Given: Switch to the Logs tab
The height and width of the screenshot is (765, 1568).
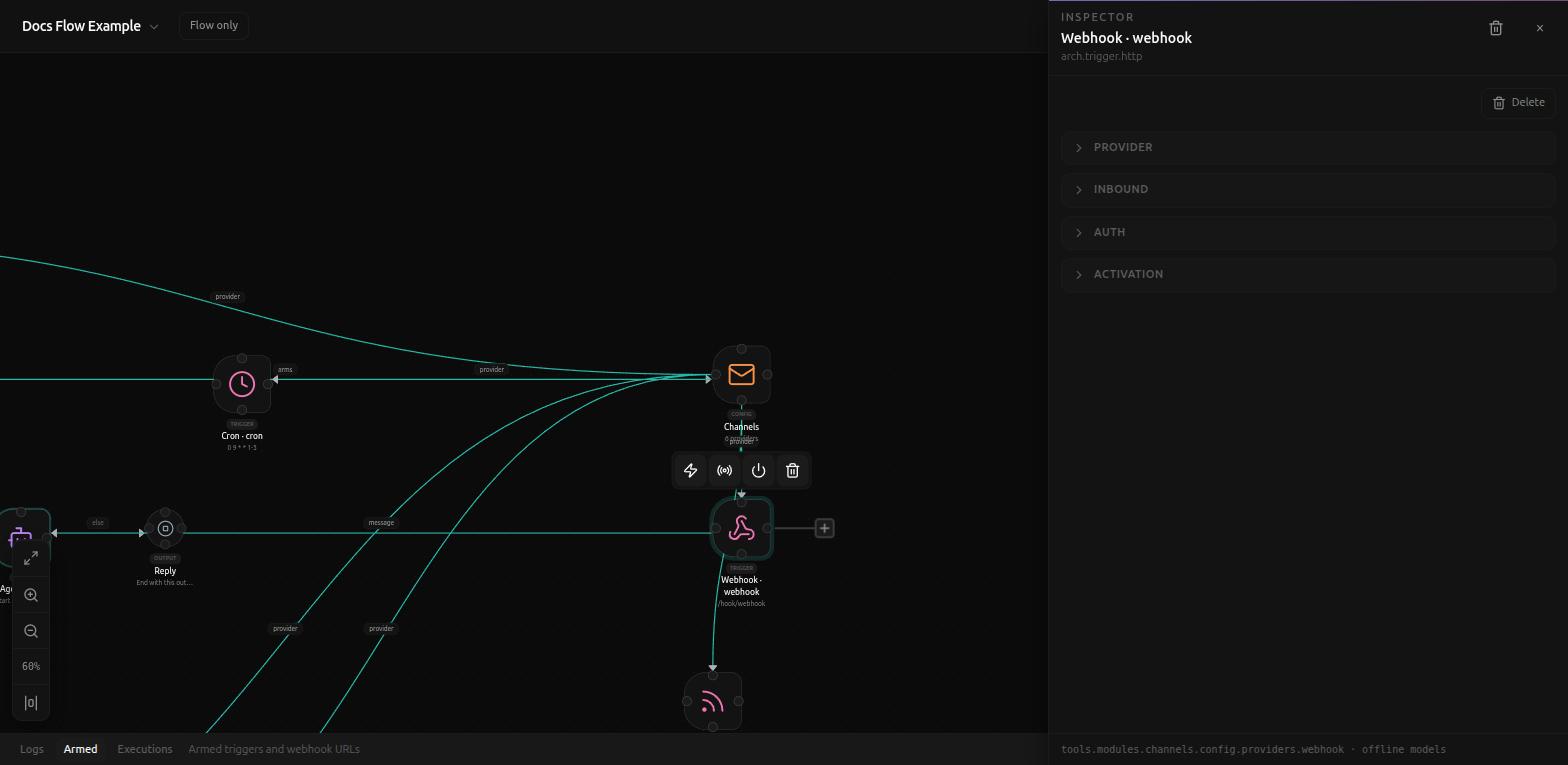Looking at the screenshot, I should click(x=32, y=749).
